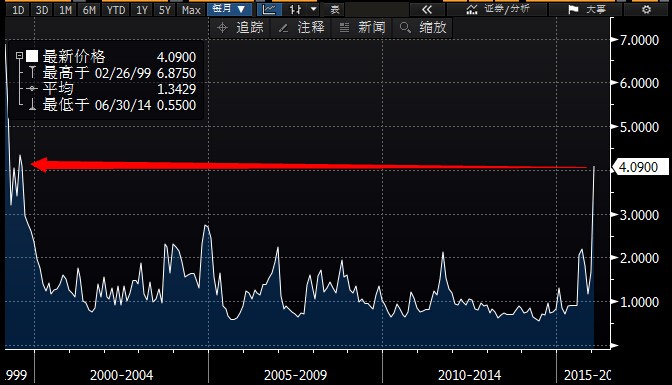
Task: Collapse the legend tree box
Action: coord(19,56)
